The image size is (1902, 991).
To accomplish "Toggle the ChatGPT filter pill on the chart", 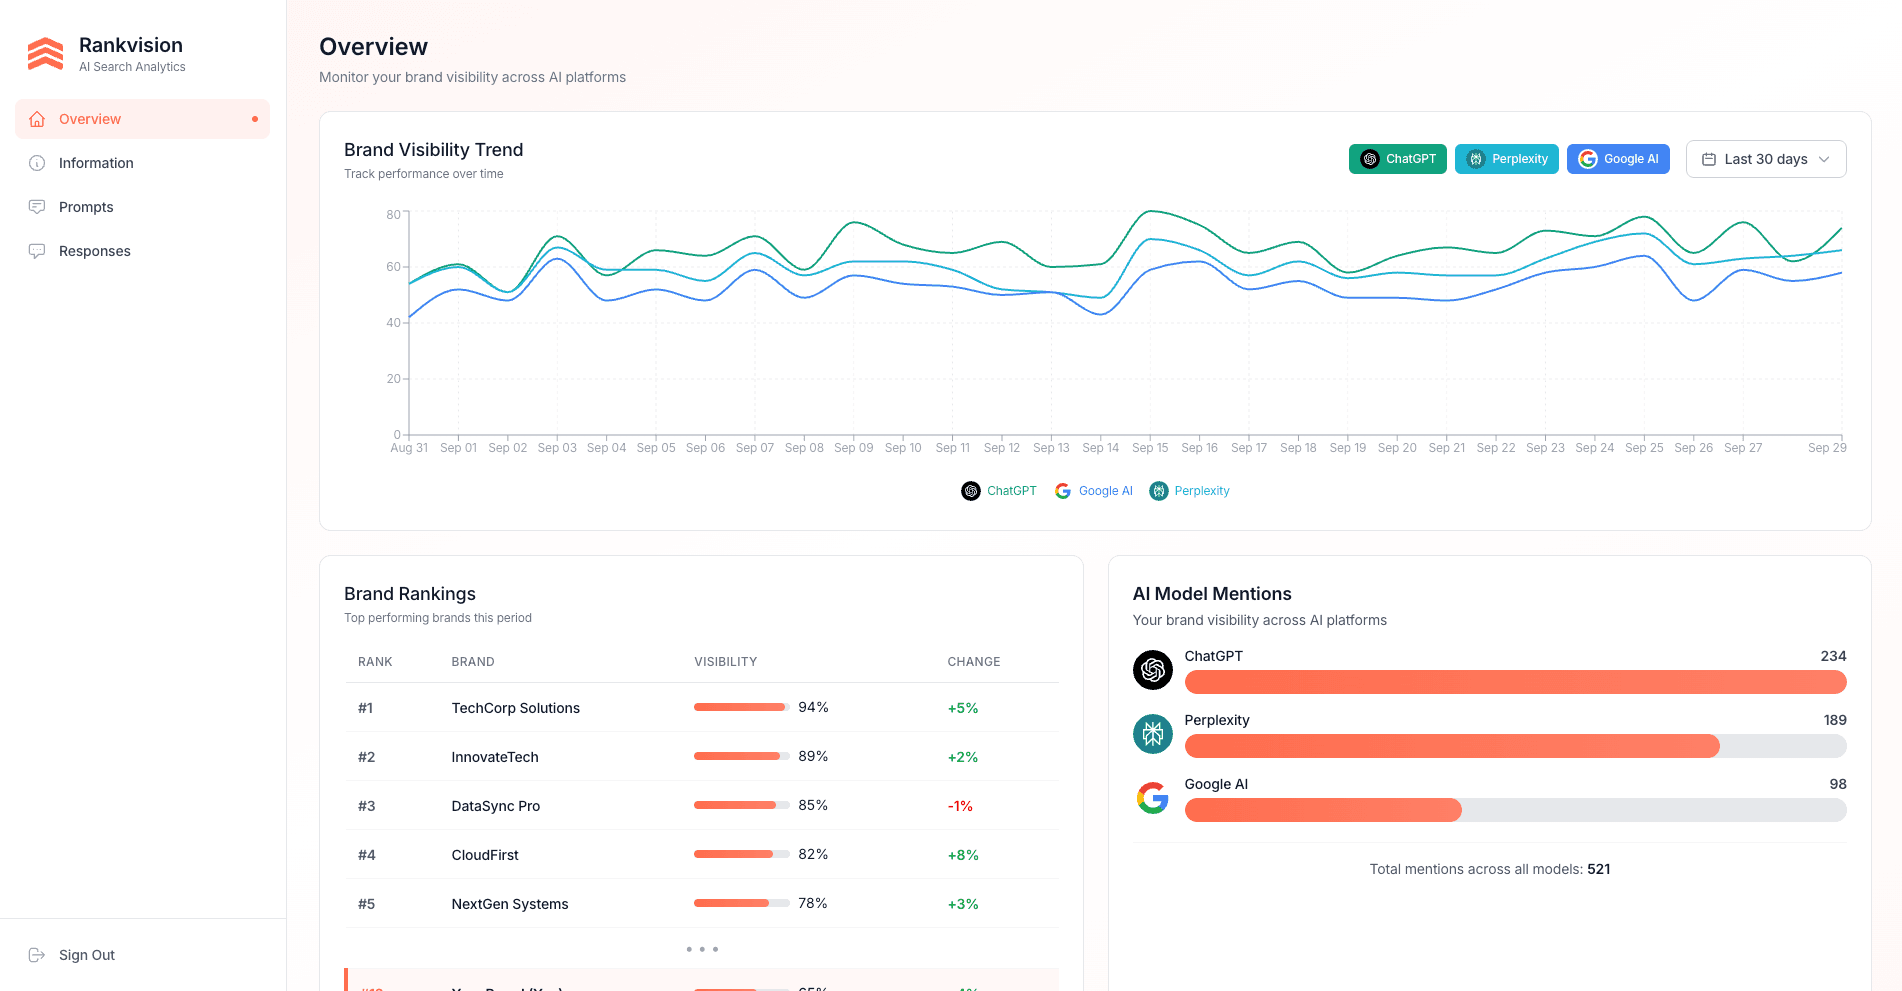I will 1397,158.
